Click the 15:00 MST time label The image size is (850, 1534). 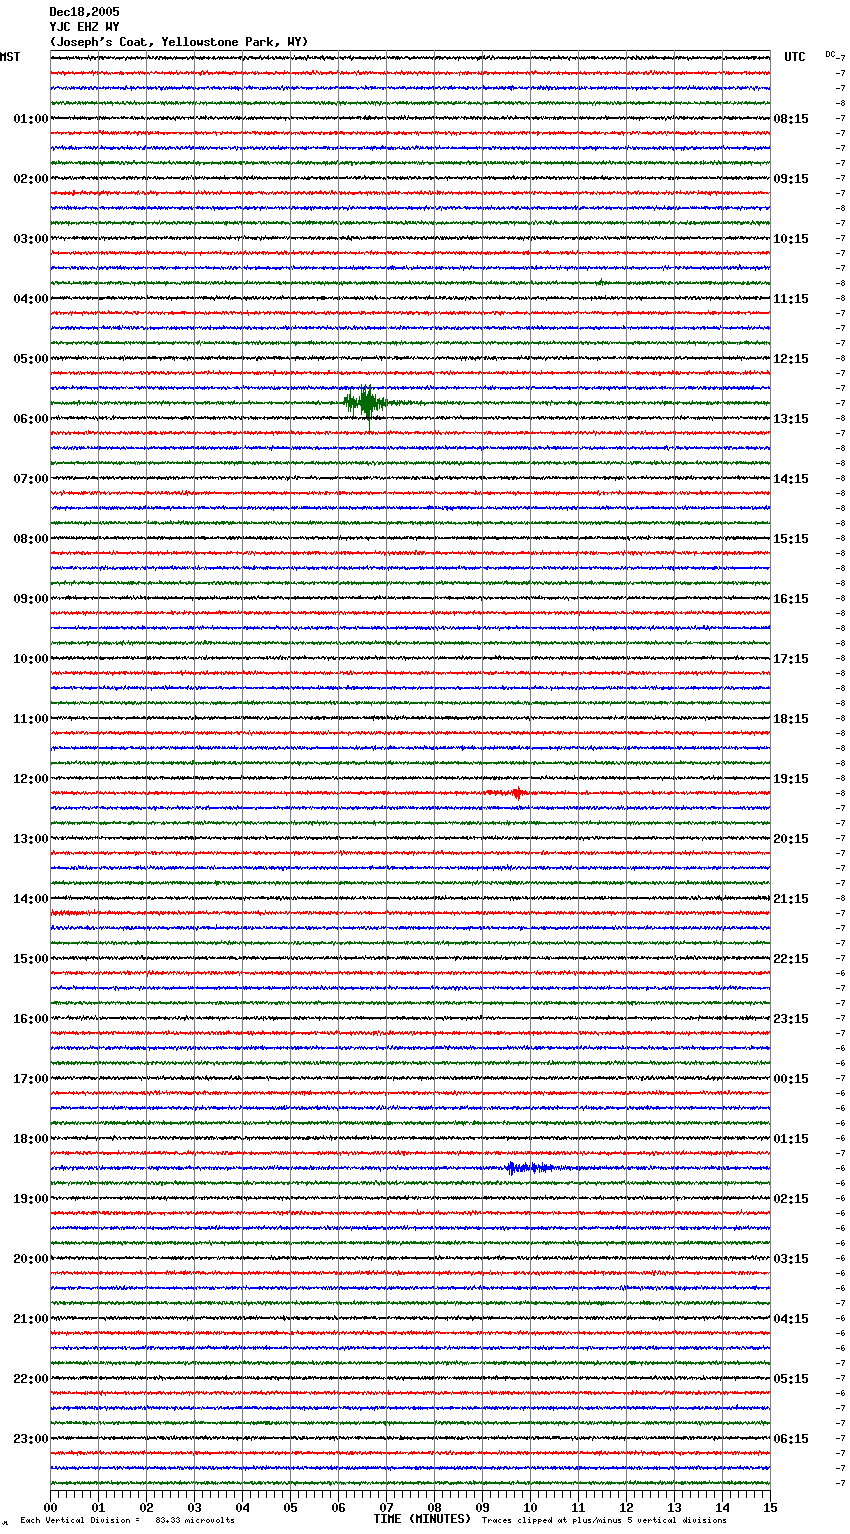tap(31, 959)
